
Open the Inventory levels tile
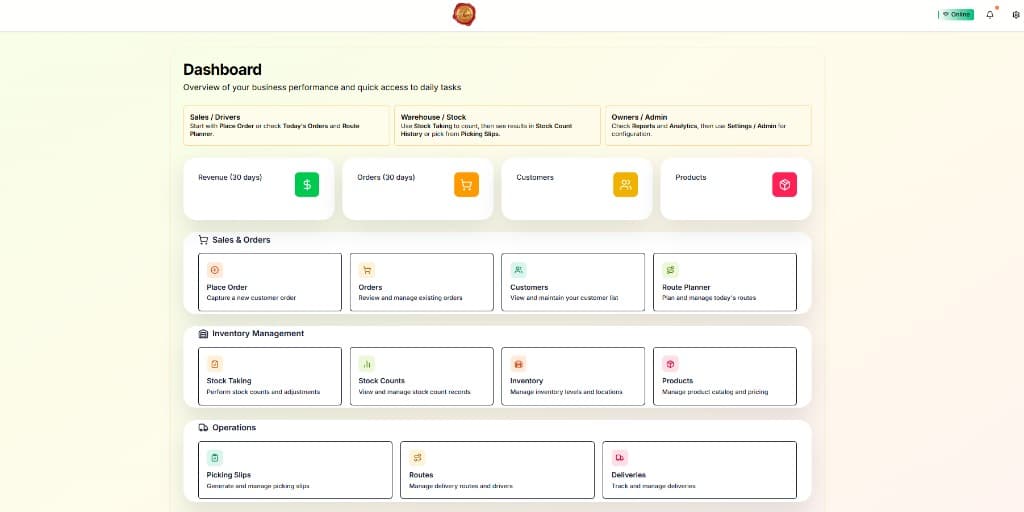tap(572, 376)
